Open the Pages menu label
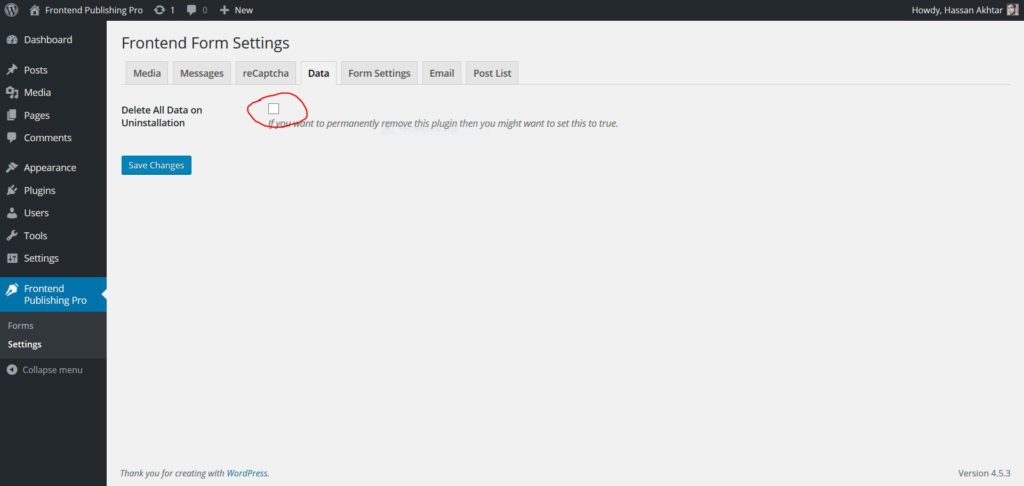1024x486 pixels. coord(37,115)
